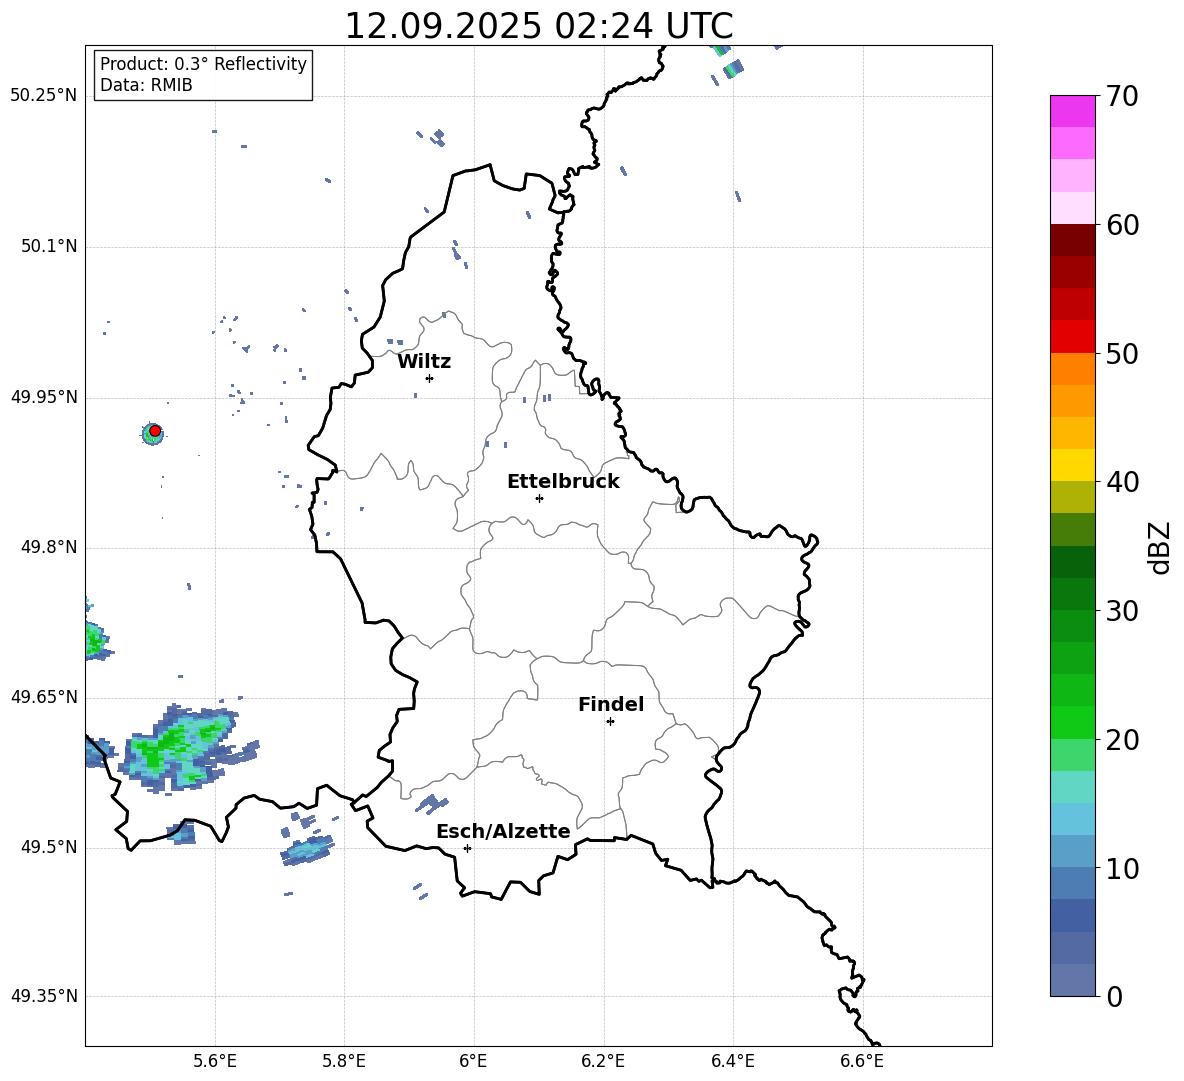Image resolution: width=1184 pixels, height=1081 pixels.
Task: Select the Ettelbruck station label
Action: click(x=563, y=482)
